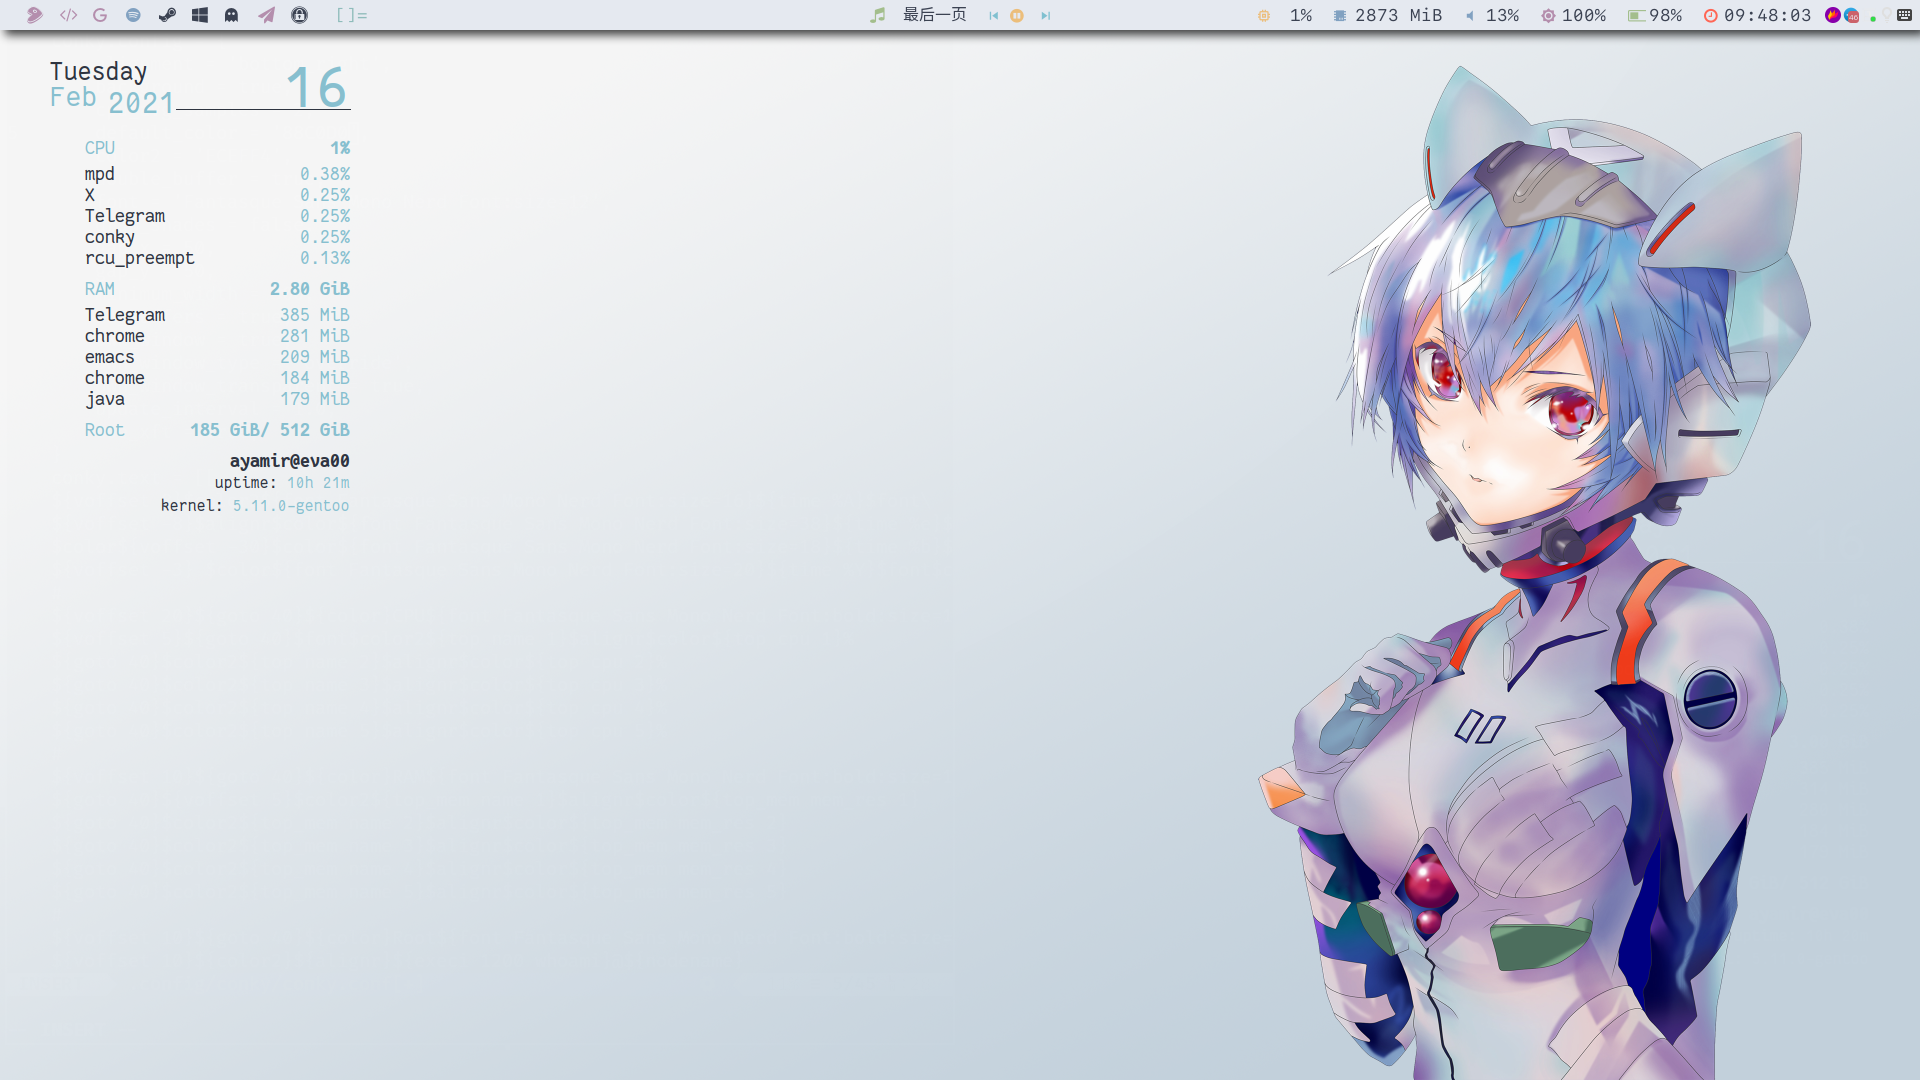
Task: Open the Gentoo logo workspace
Action: point(34,15)
